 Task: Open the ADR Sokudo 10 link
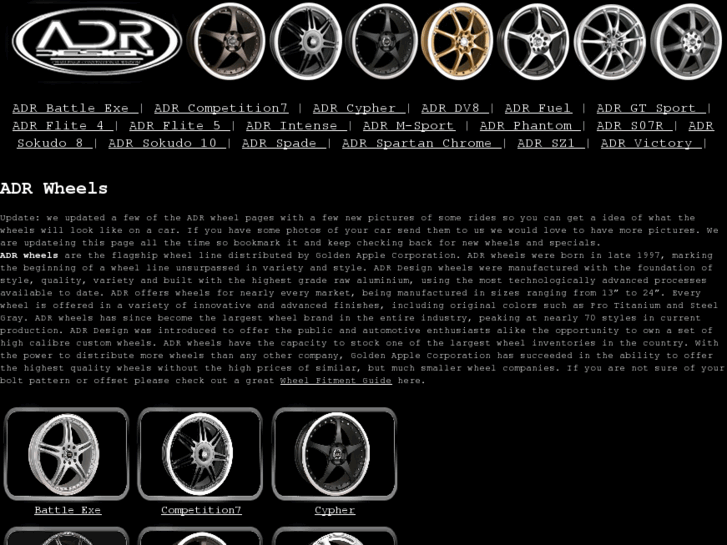pyautogui.click(x=167, y=143)
